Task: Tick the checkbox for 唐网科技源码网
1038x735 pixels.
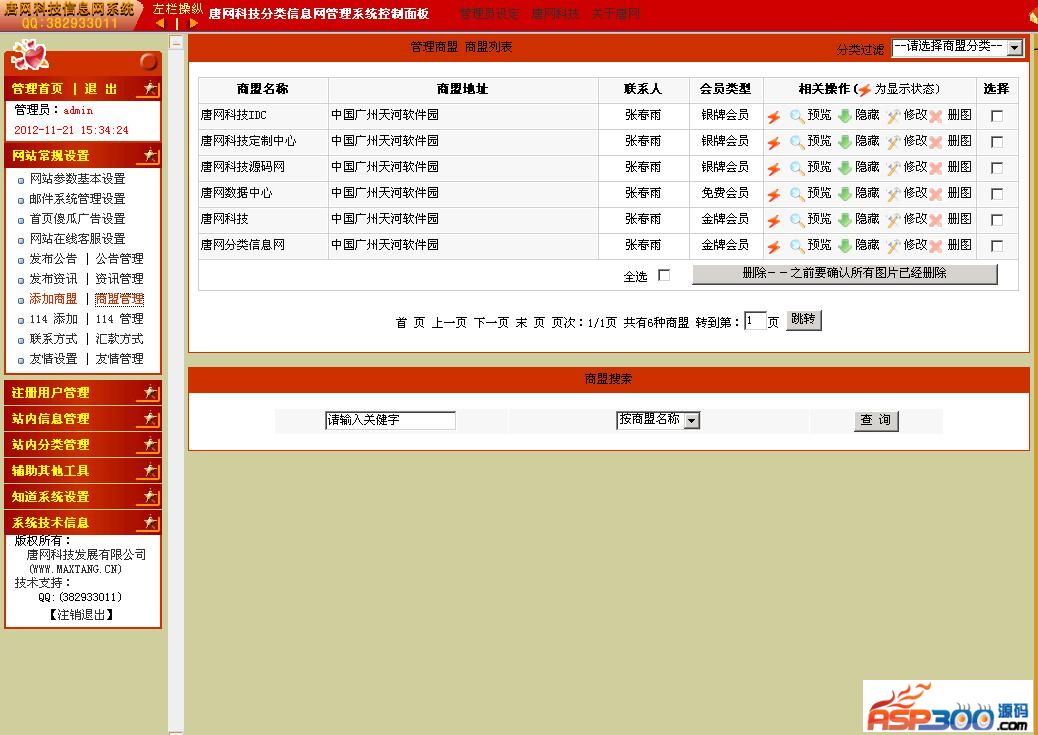Action: point(996,168)
